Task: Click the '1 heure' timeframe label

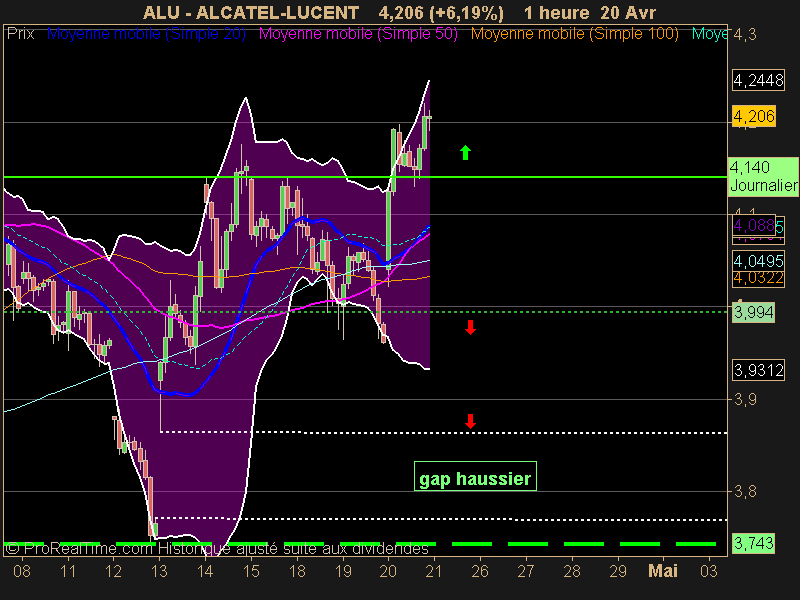Action: point(557,12)
